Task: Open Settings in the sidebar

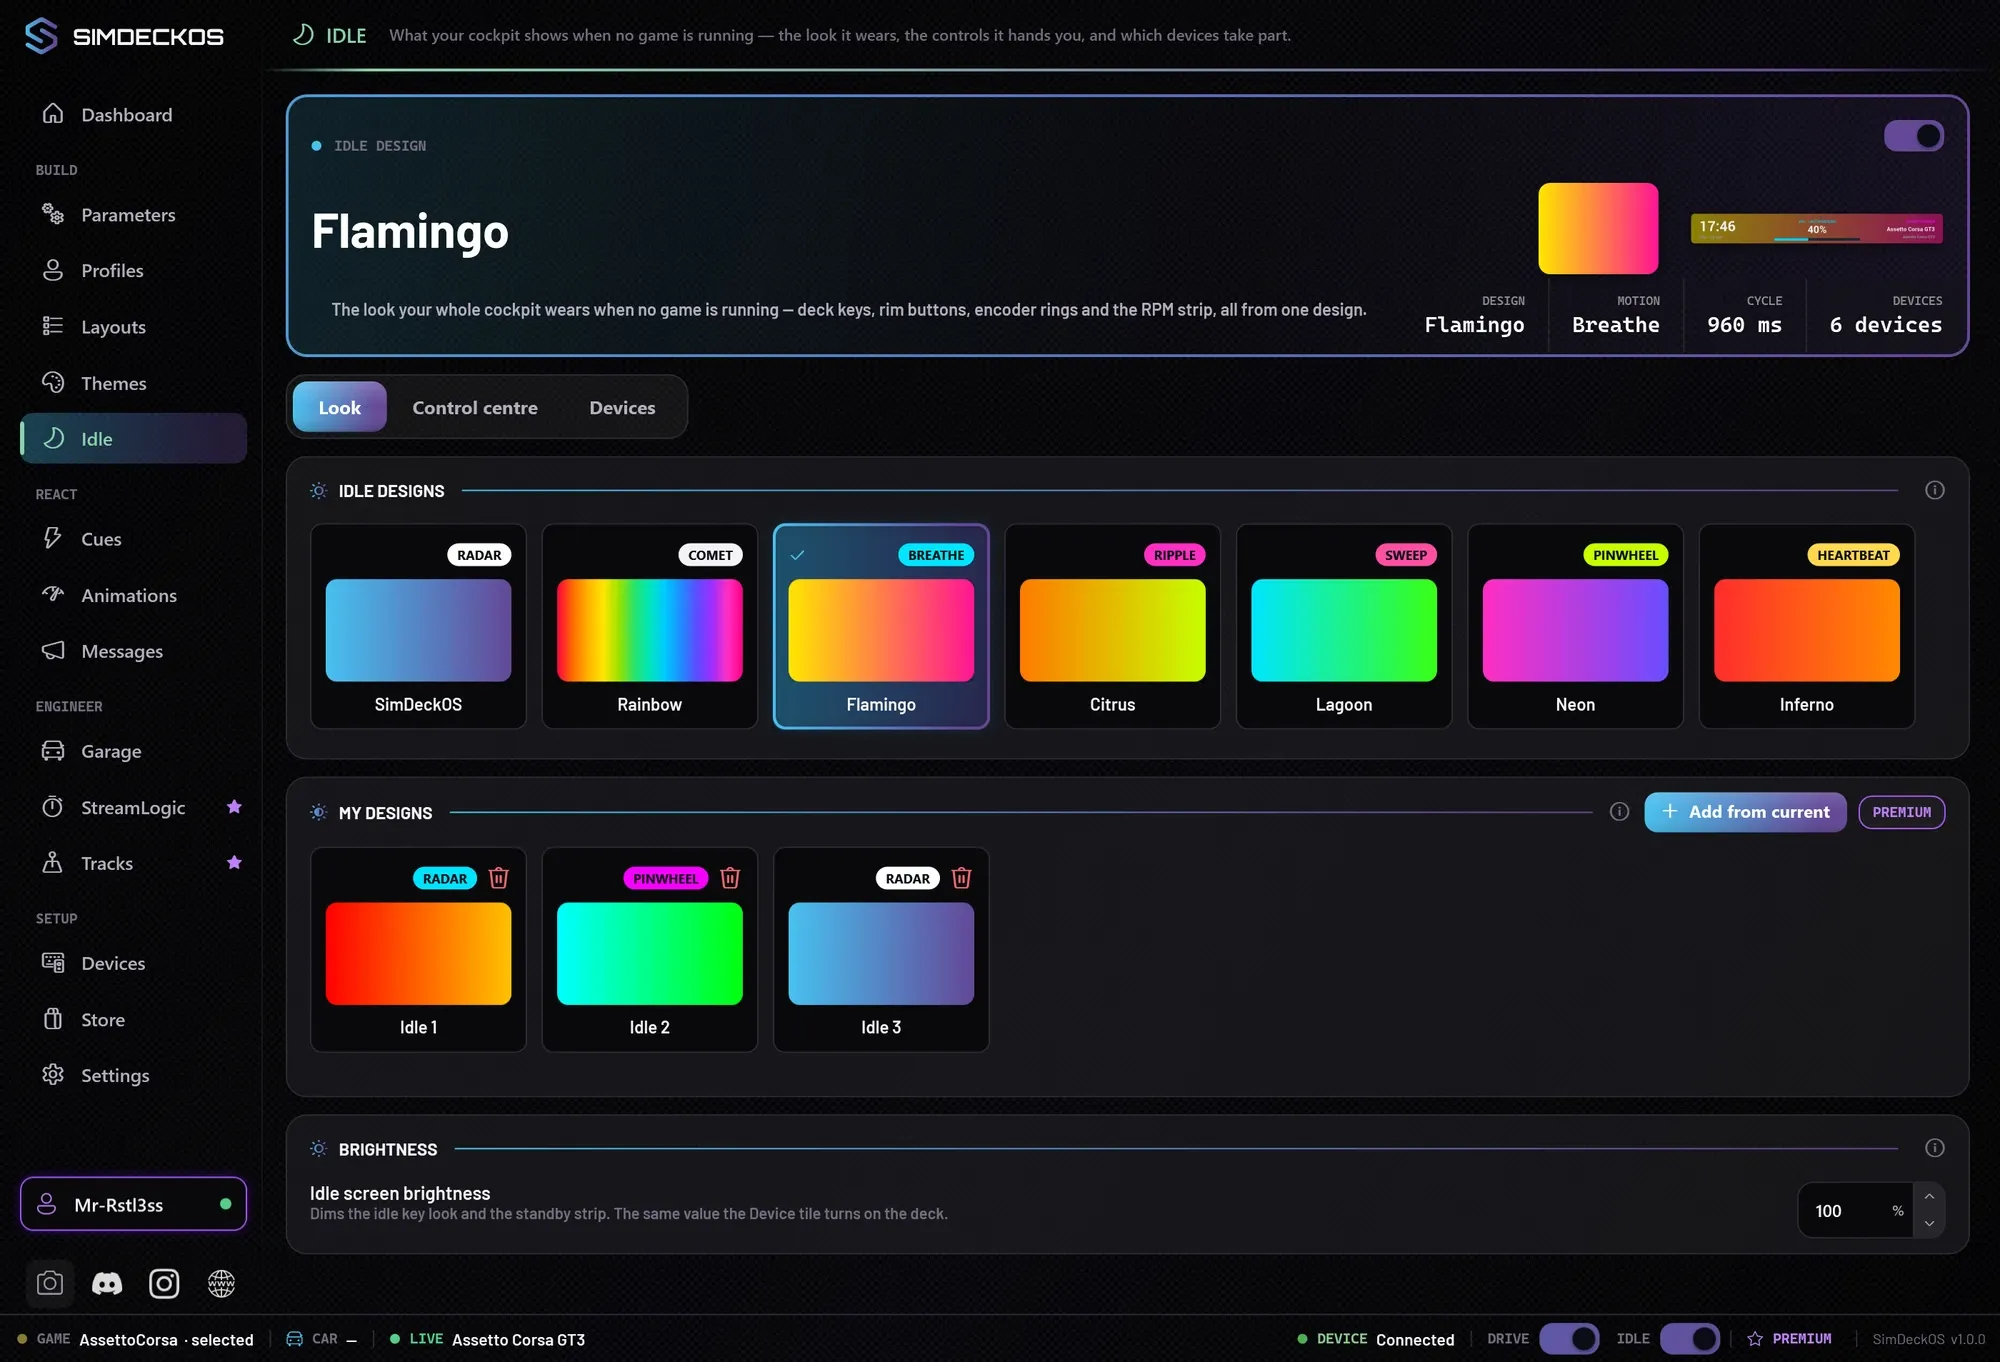Action: pos(133,1075)
